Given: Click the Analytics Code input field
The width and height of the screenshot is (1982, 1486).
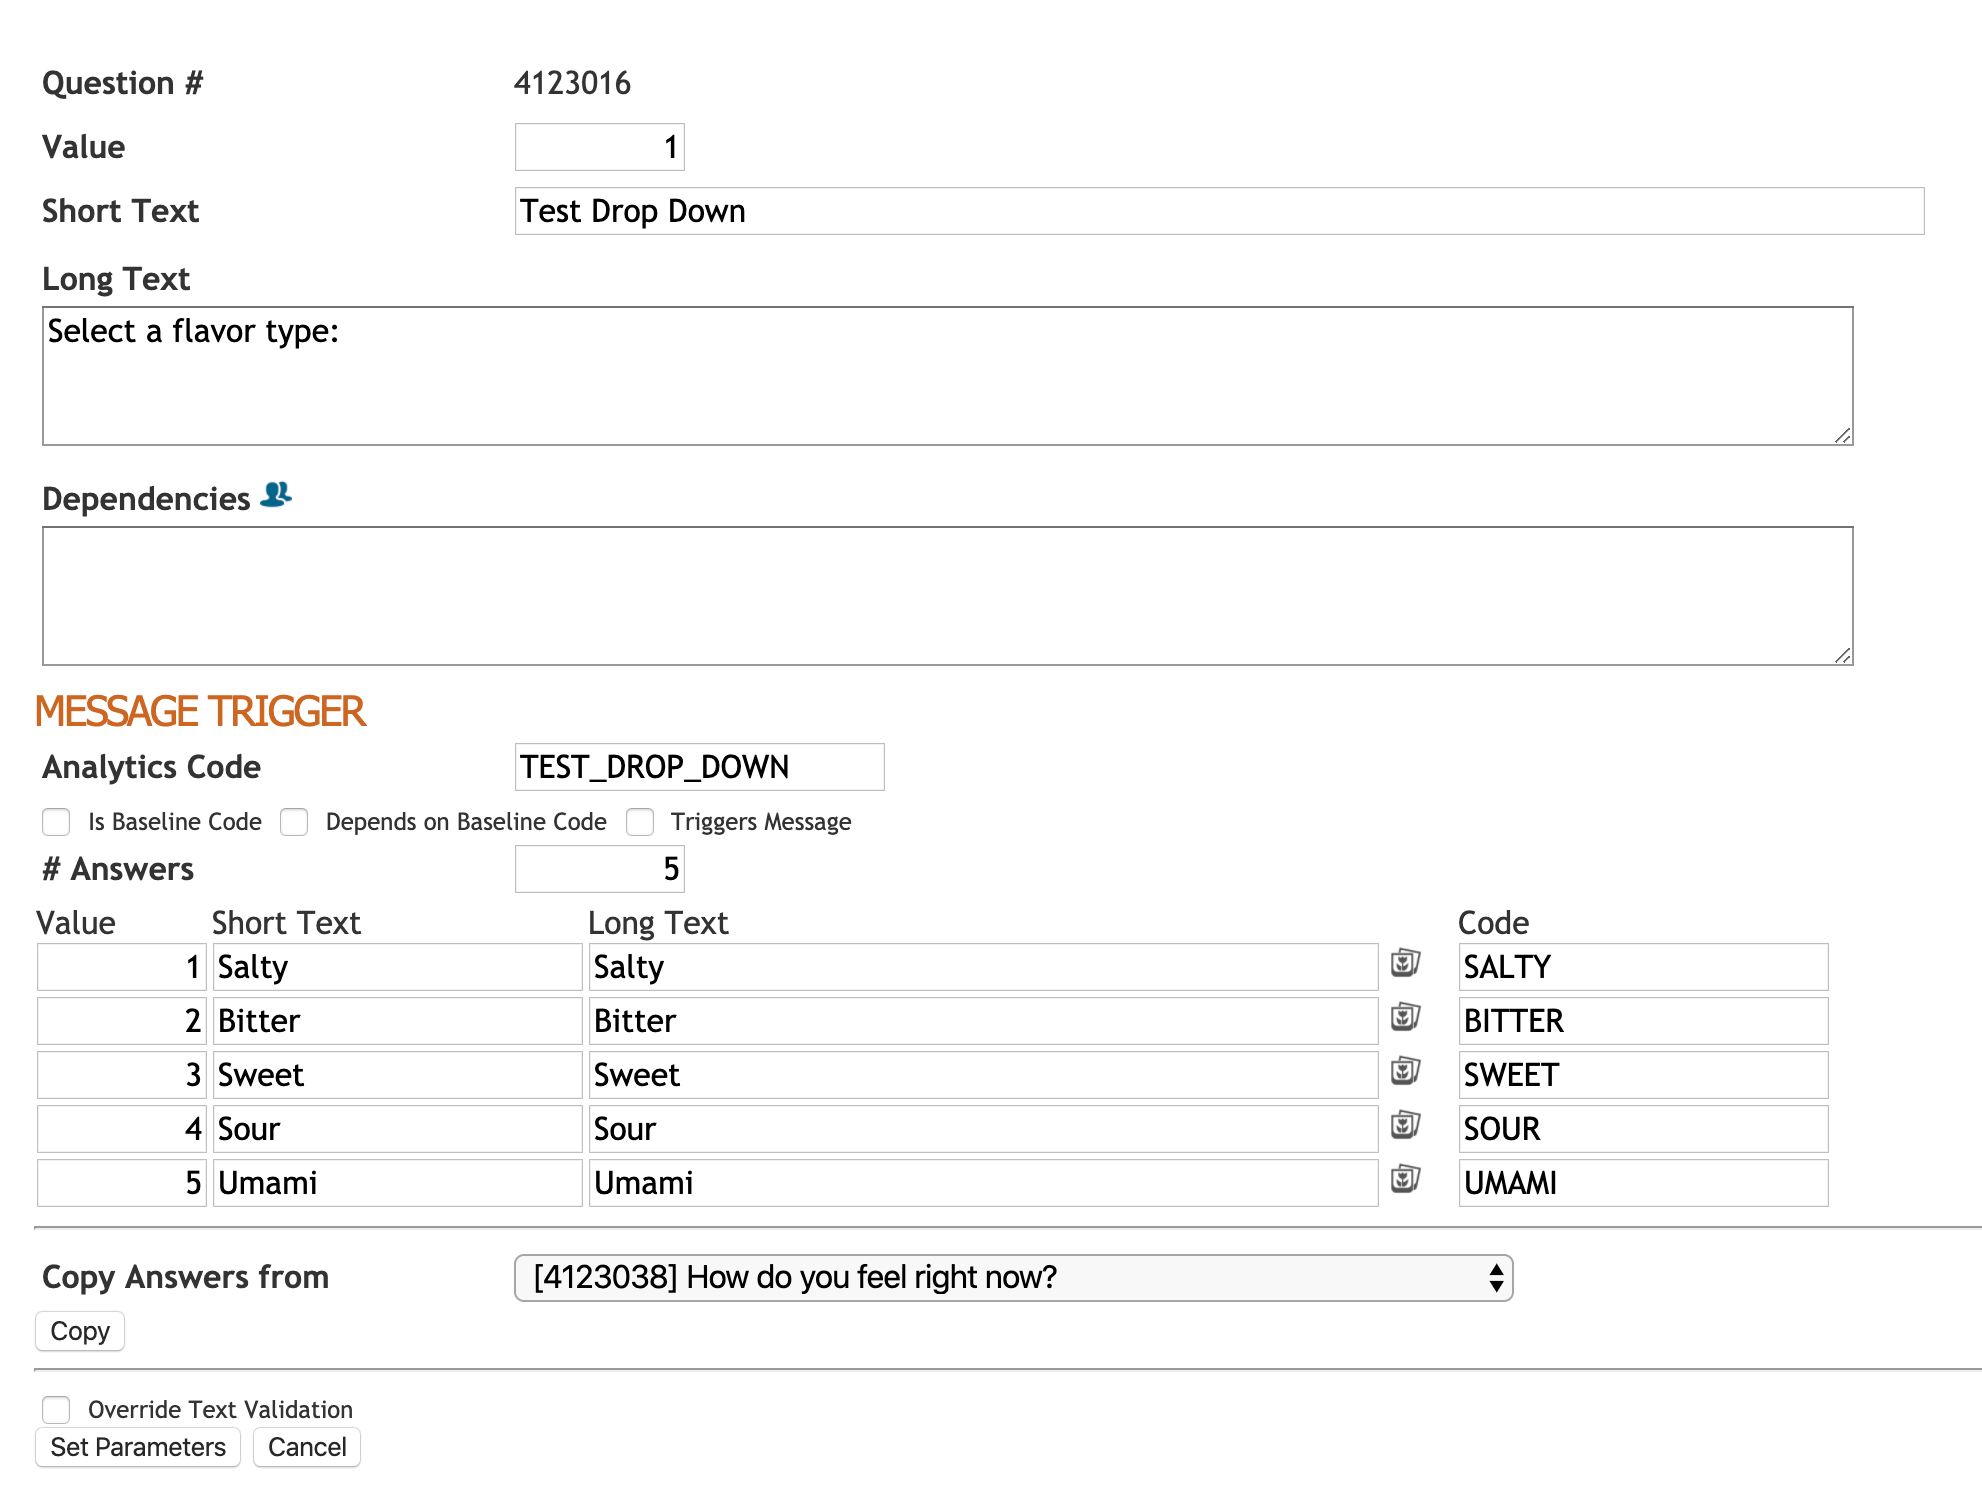Looking at the screenshot, I should (699, 767).
